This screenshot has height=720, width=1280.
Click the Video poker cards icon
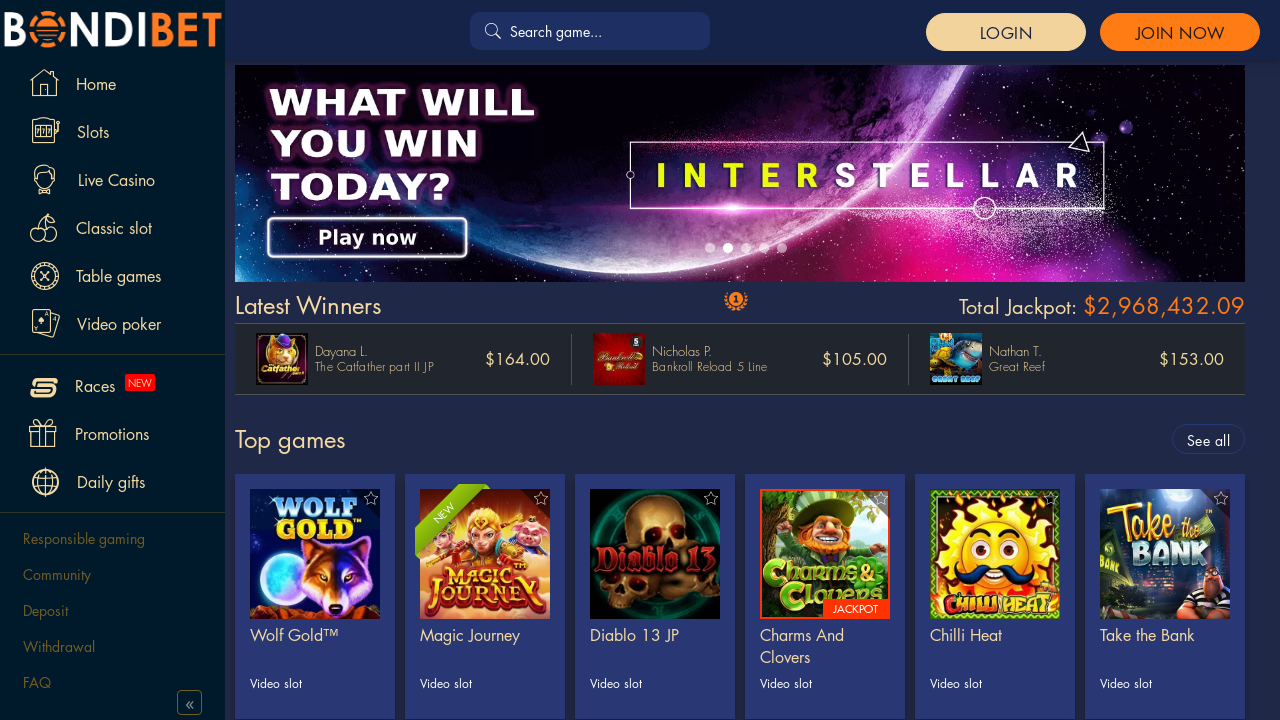(x=45, y=324)
